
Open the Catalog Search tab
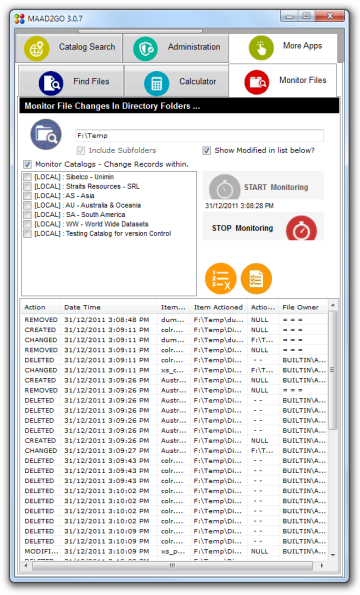(69, 48)
